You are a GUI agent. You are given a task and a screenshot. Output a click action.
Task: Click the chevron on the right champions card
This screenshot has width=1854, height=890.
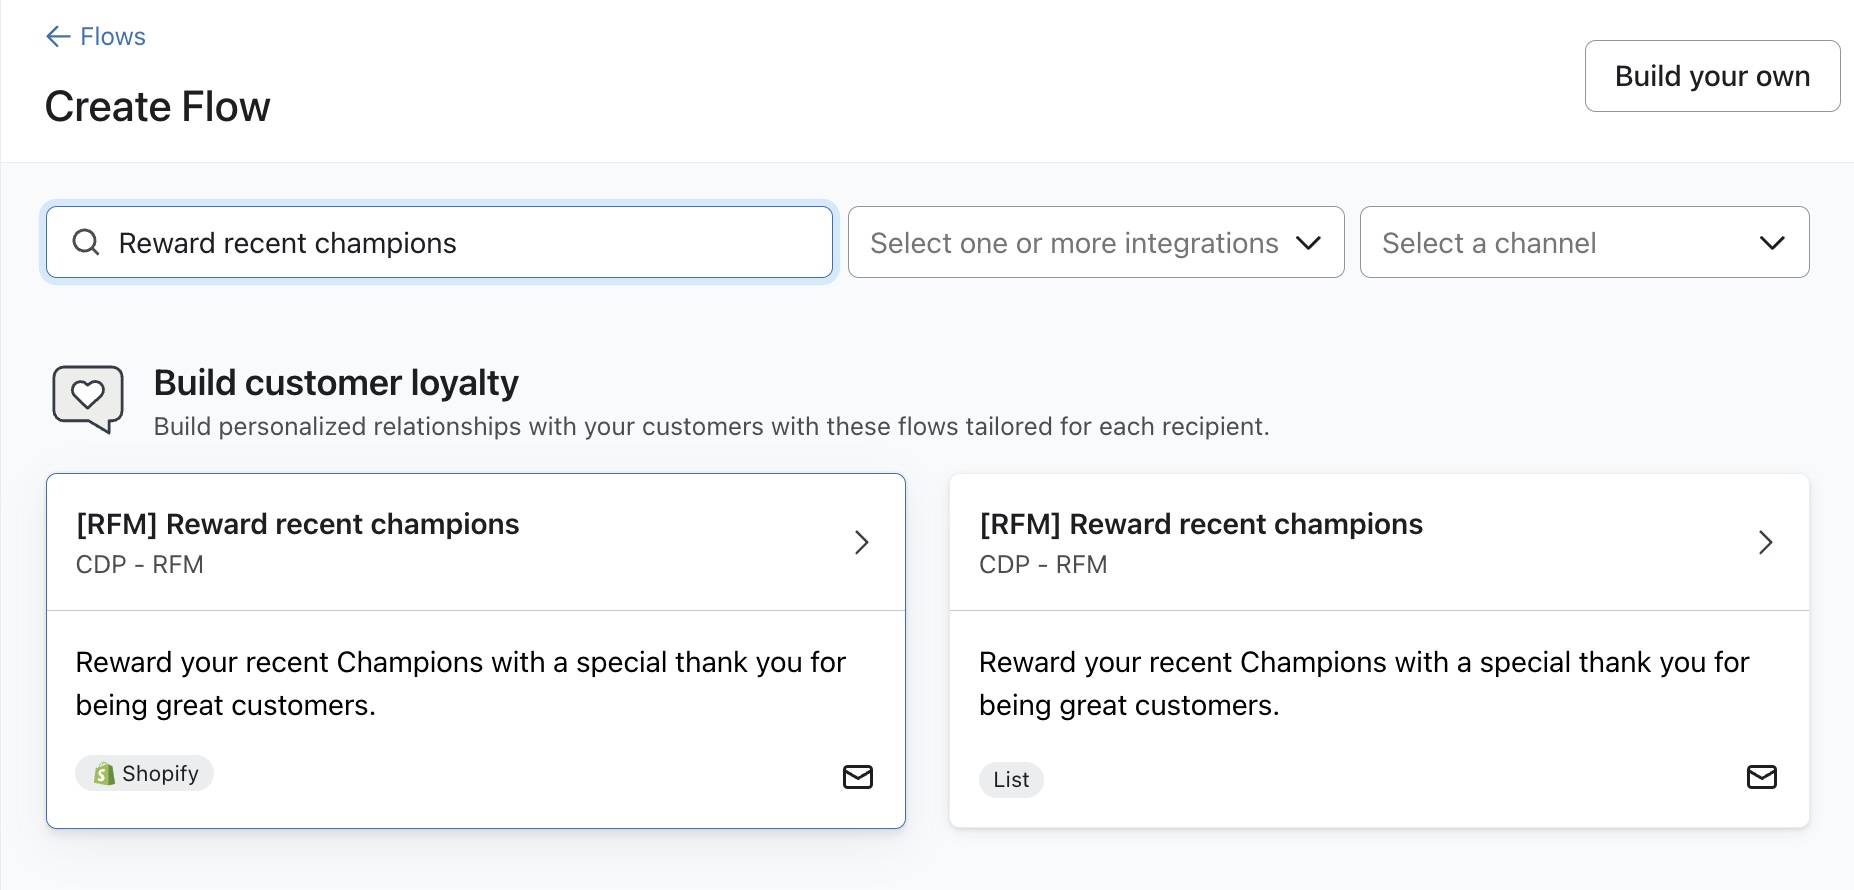(x=1765, y=542)
